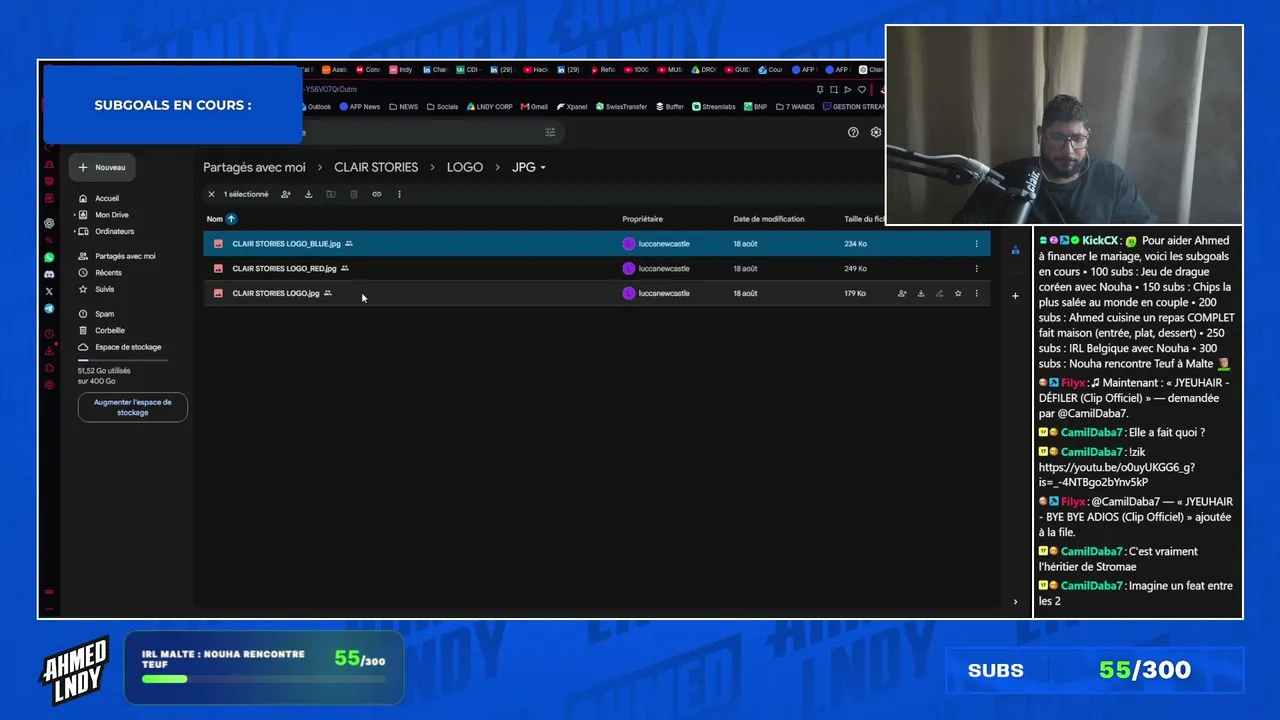Image resolution: width=1280 pixels, height=720 pixels.
Task: Click the Drive side panel plus icon
Action: click(x=1015, y=295)
